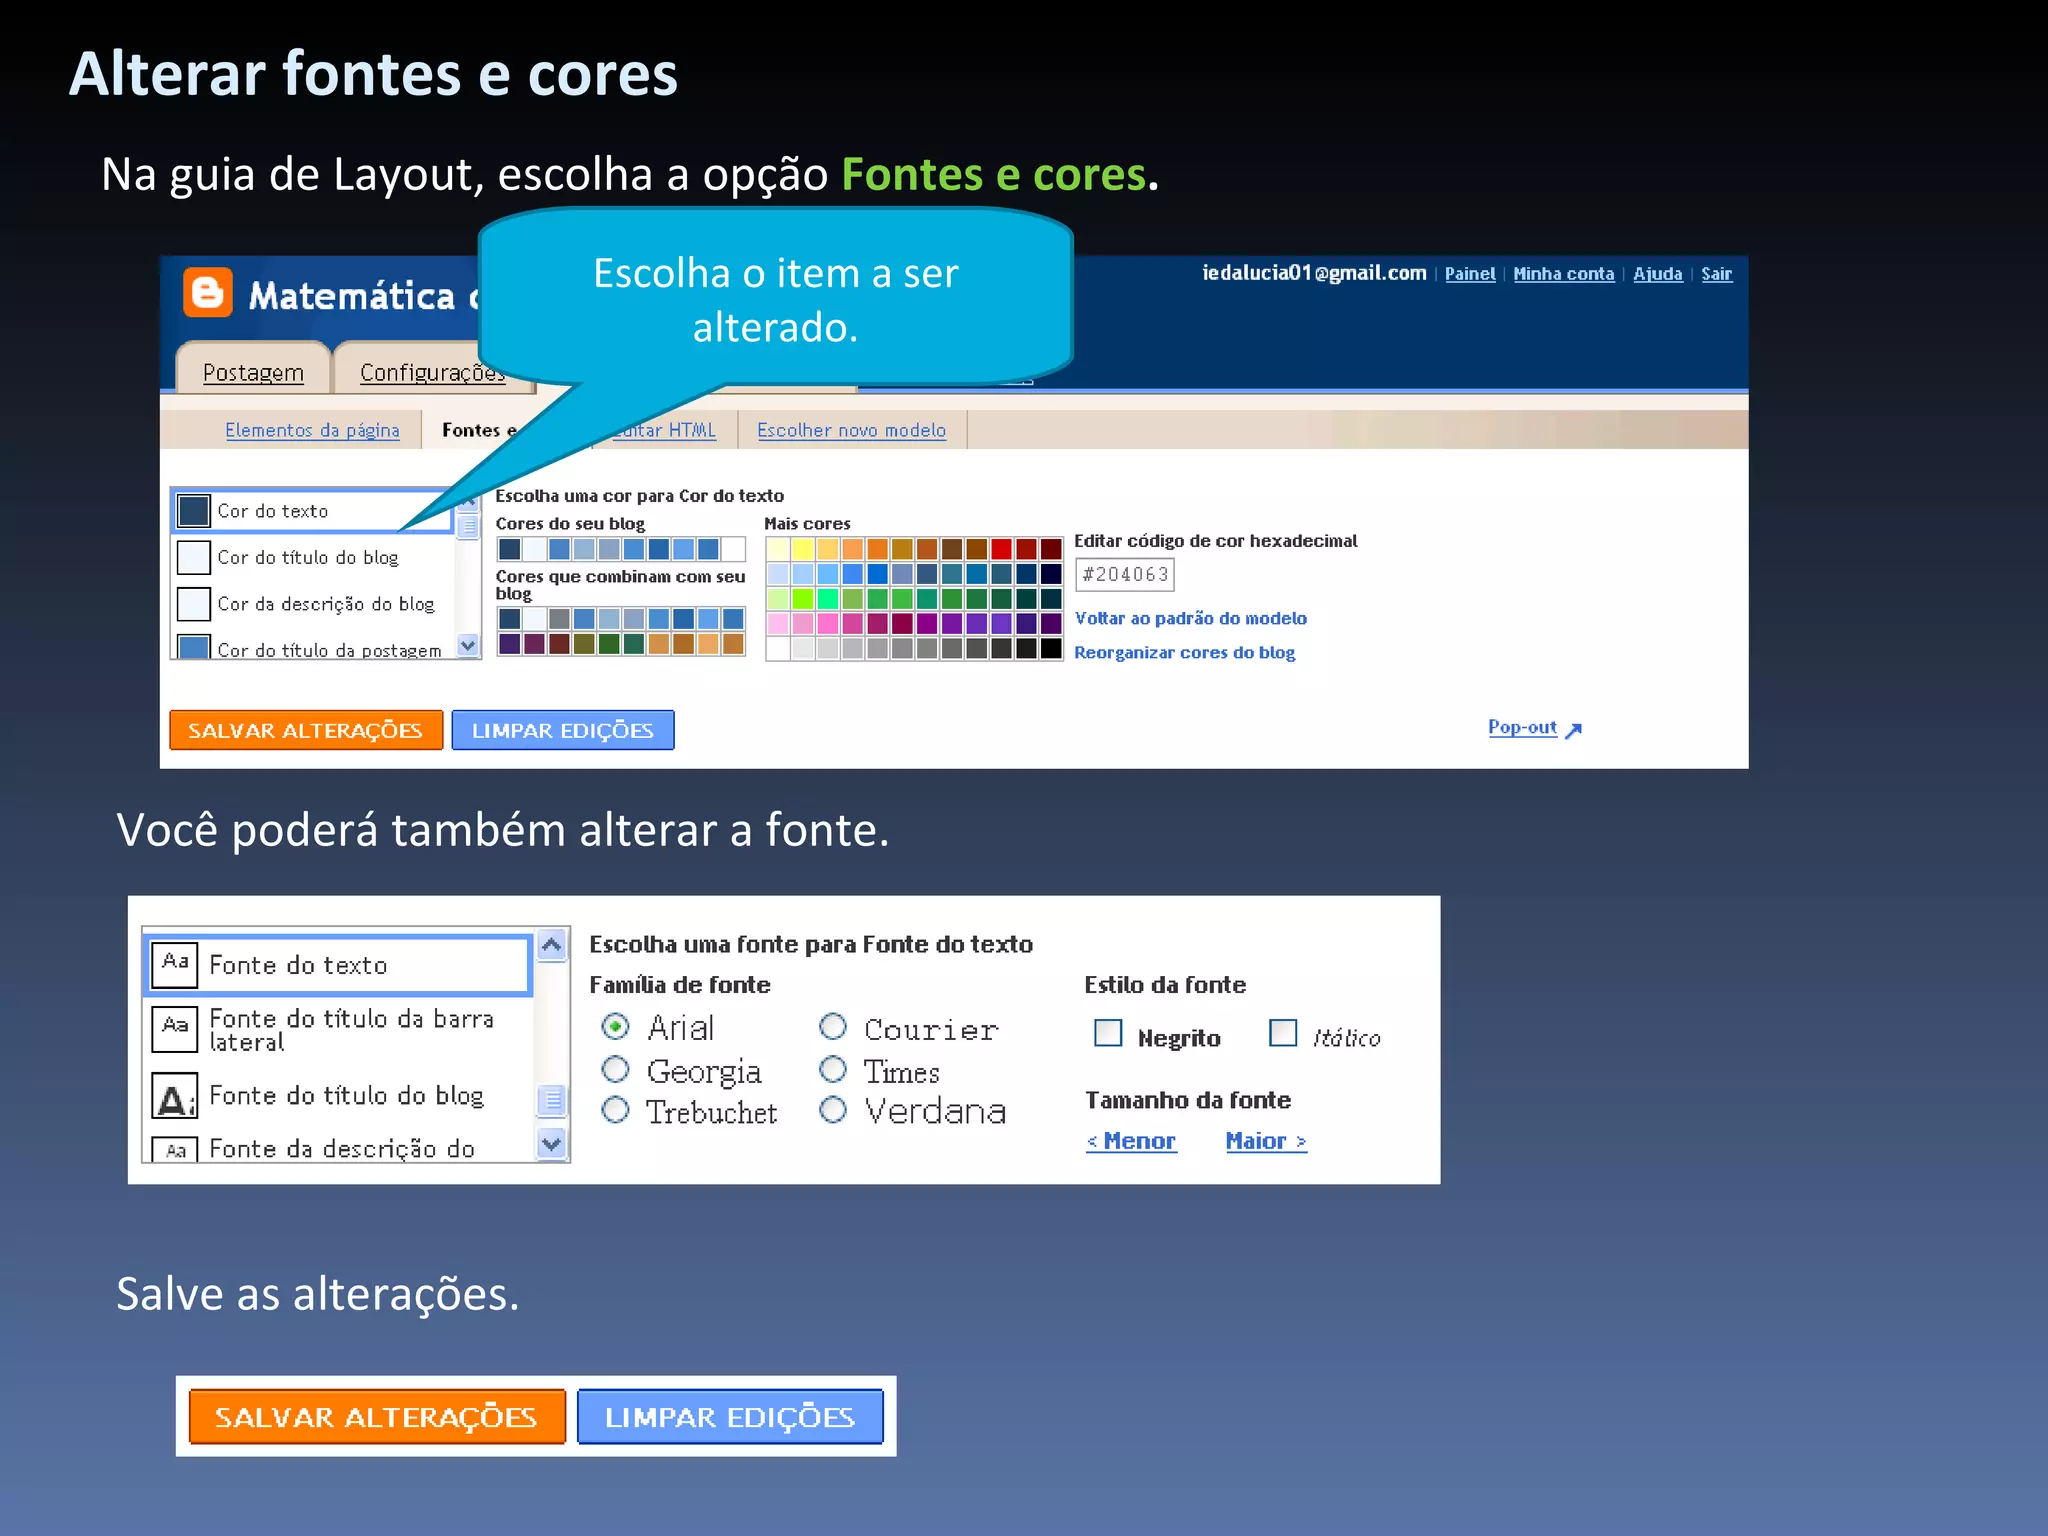Image resolution: width=2048 pixels, height=1536 pixels.
Task: Open Editar HTML sub-tab
Action: click(x=664, y=430)
